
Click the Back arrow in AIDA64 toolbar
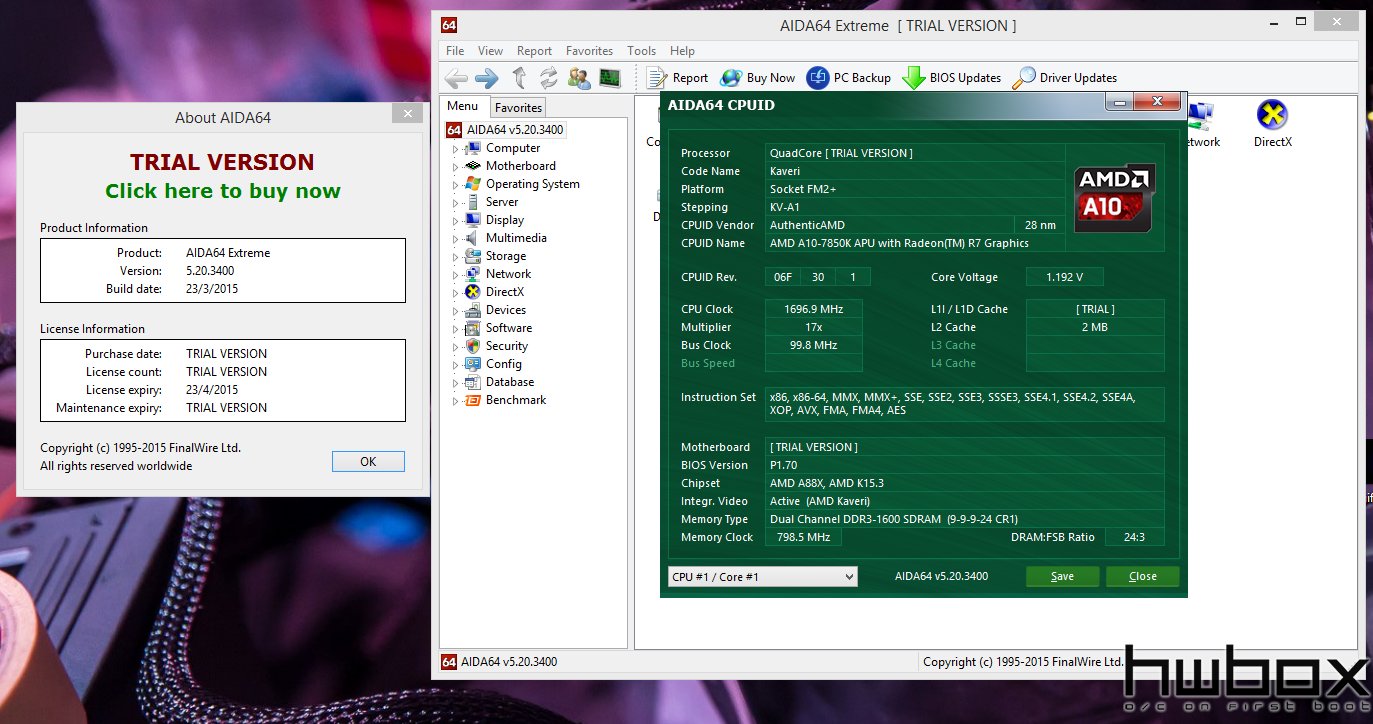(x=456, y=78)
